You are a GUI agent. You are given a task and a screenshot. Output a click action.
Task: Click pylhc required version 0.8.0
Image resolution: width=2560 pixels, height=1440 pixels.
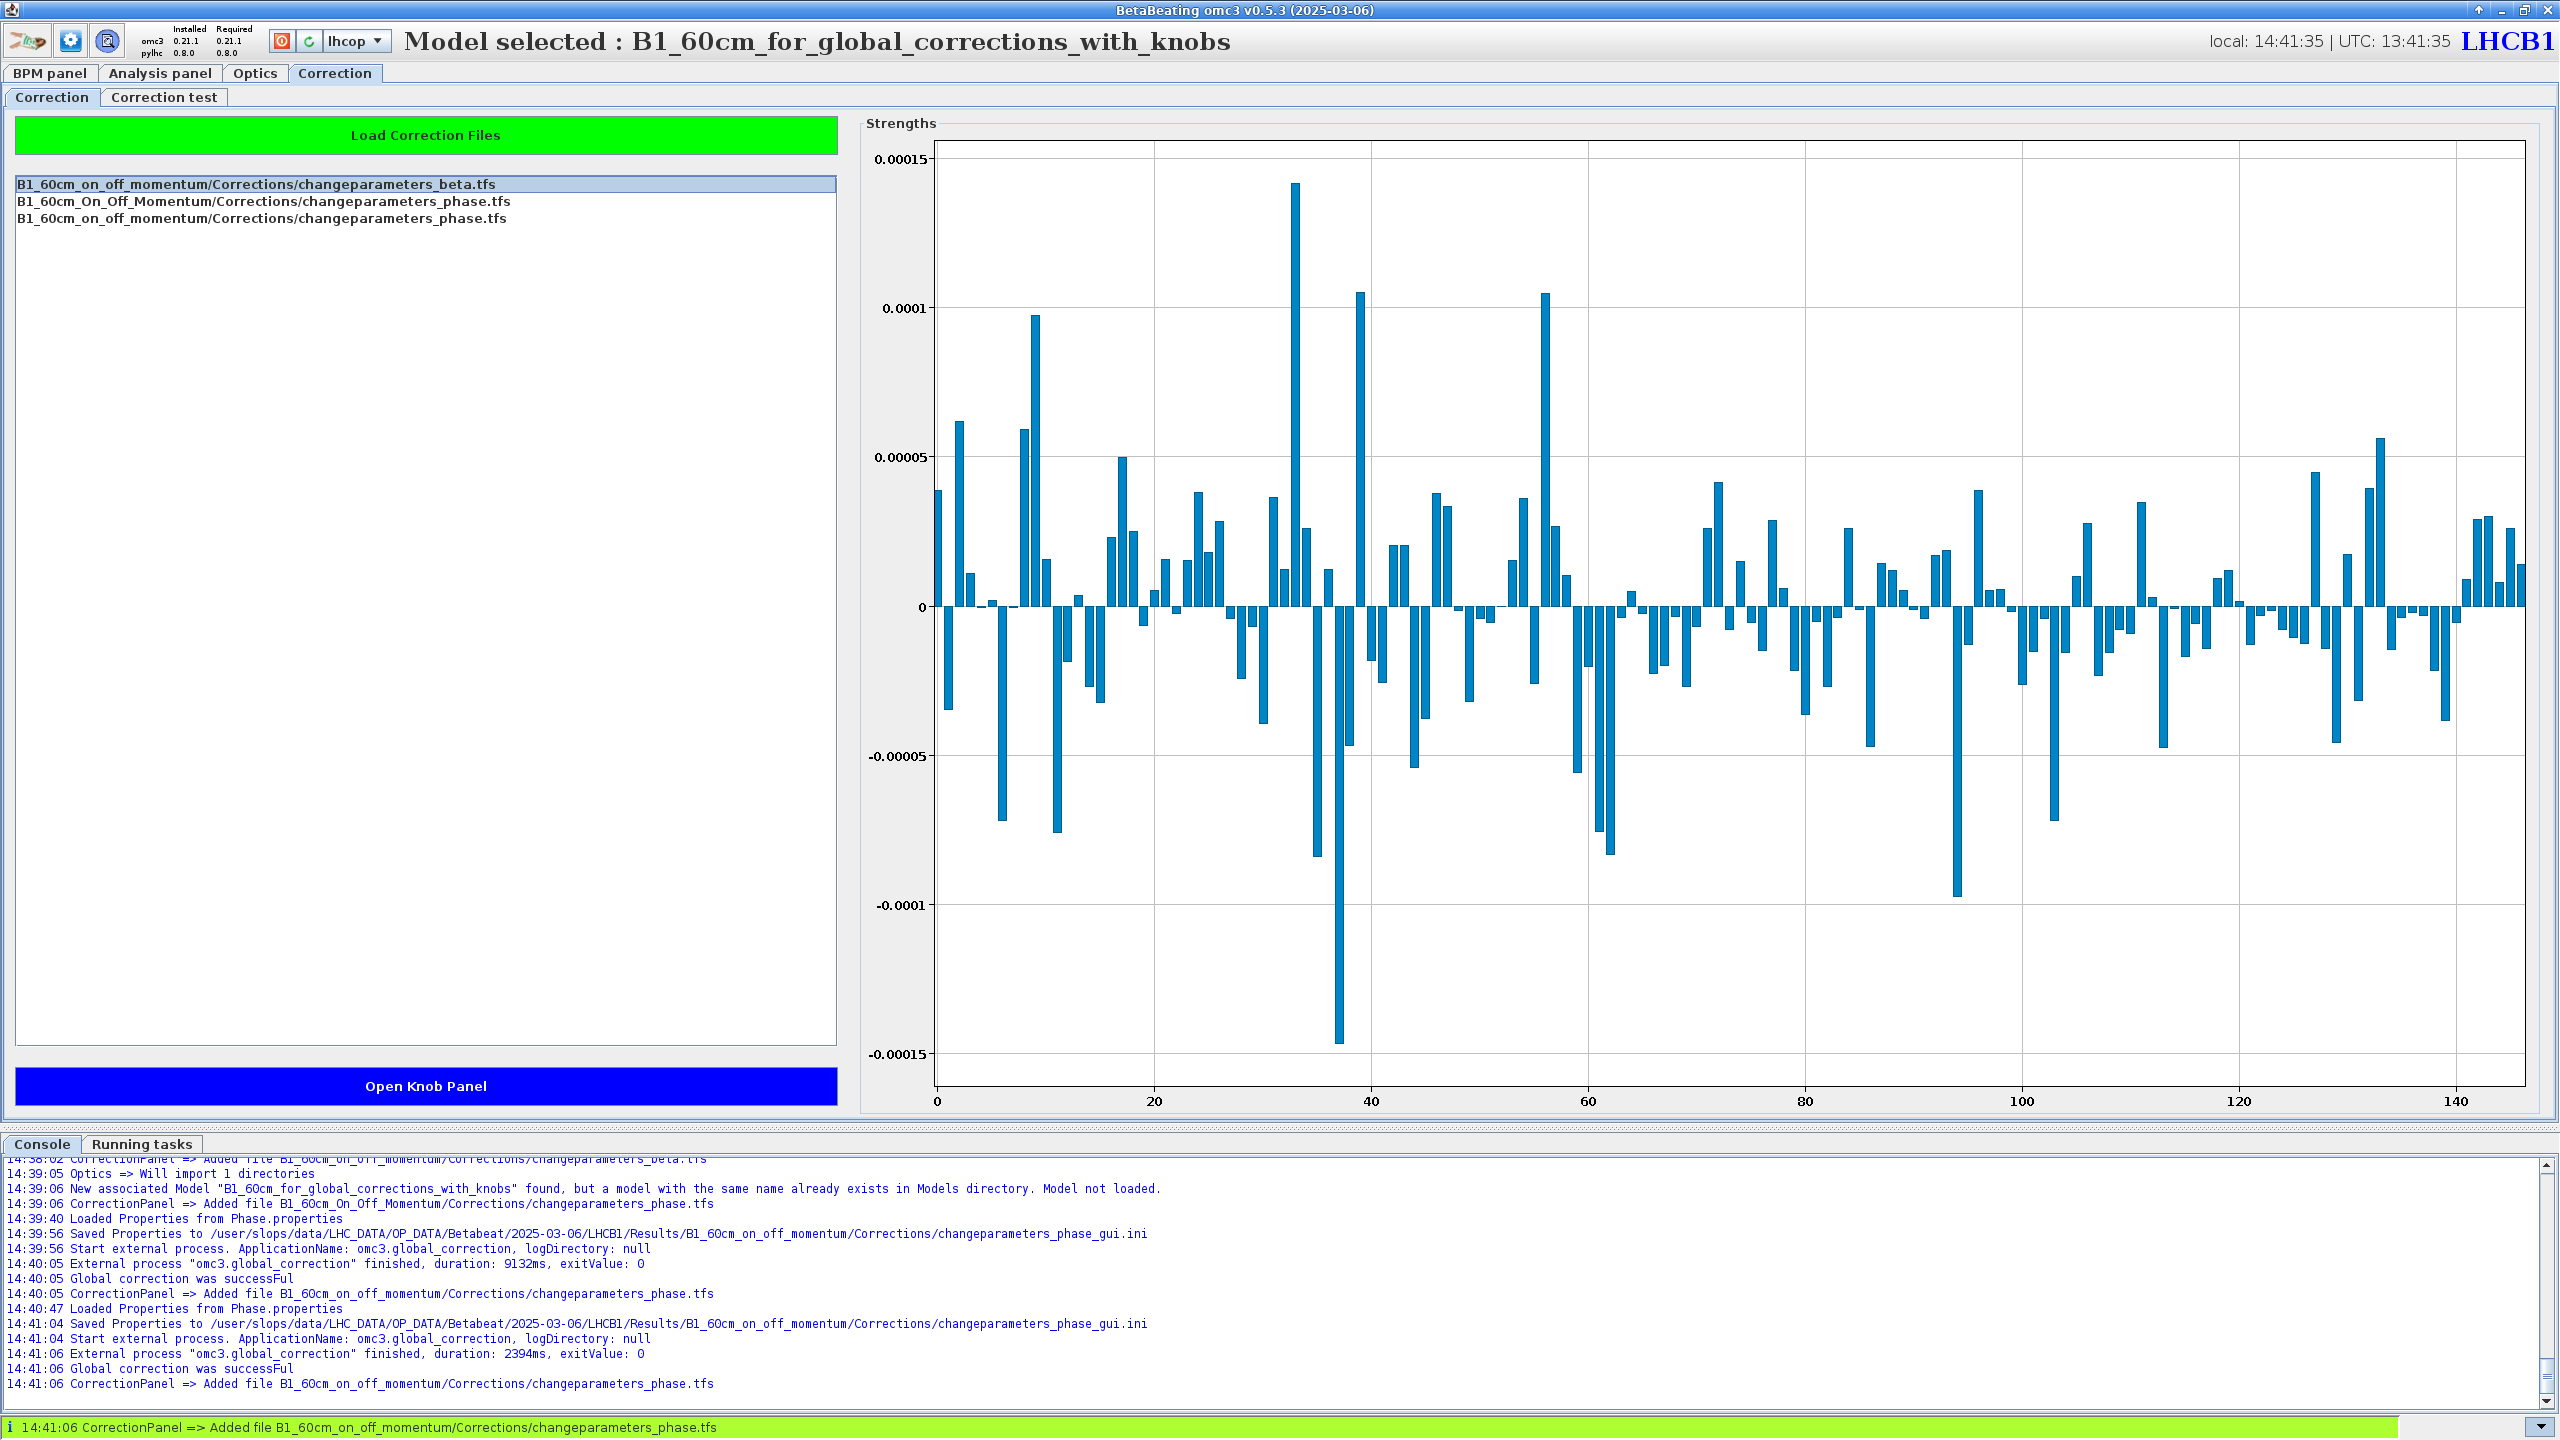[227, 53]
